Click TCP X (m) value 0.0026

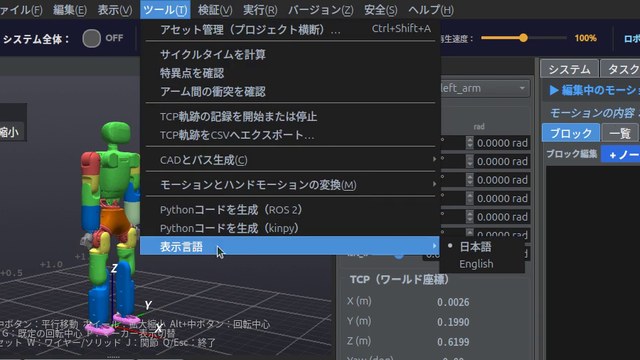click(x=453, y=302)
